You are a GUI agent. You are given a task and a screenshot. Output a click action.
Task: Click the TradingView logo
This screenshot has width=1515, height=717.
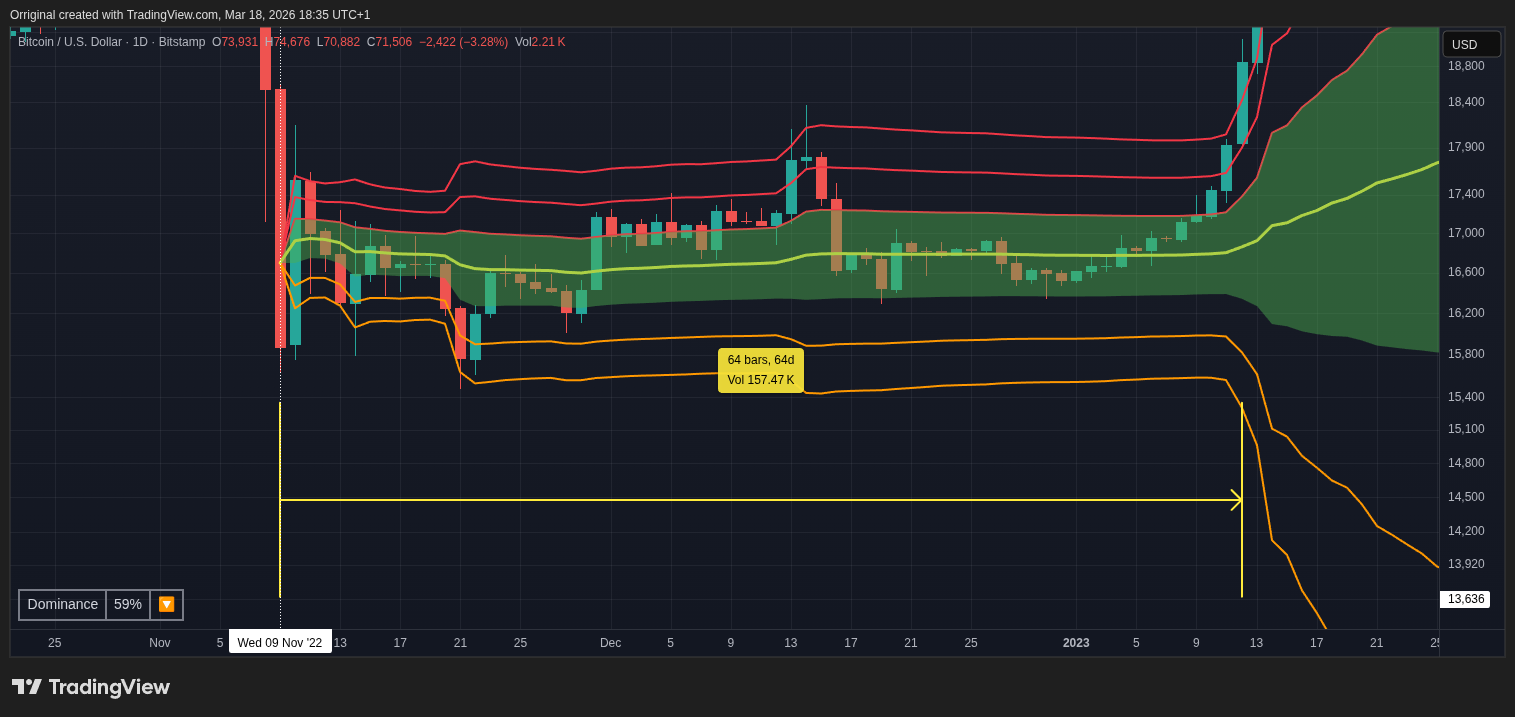click(x=91, y=687)
